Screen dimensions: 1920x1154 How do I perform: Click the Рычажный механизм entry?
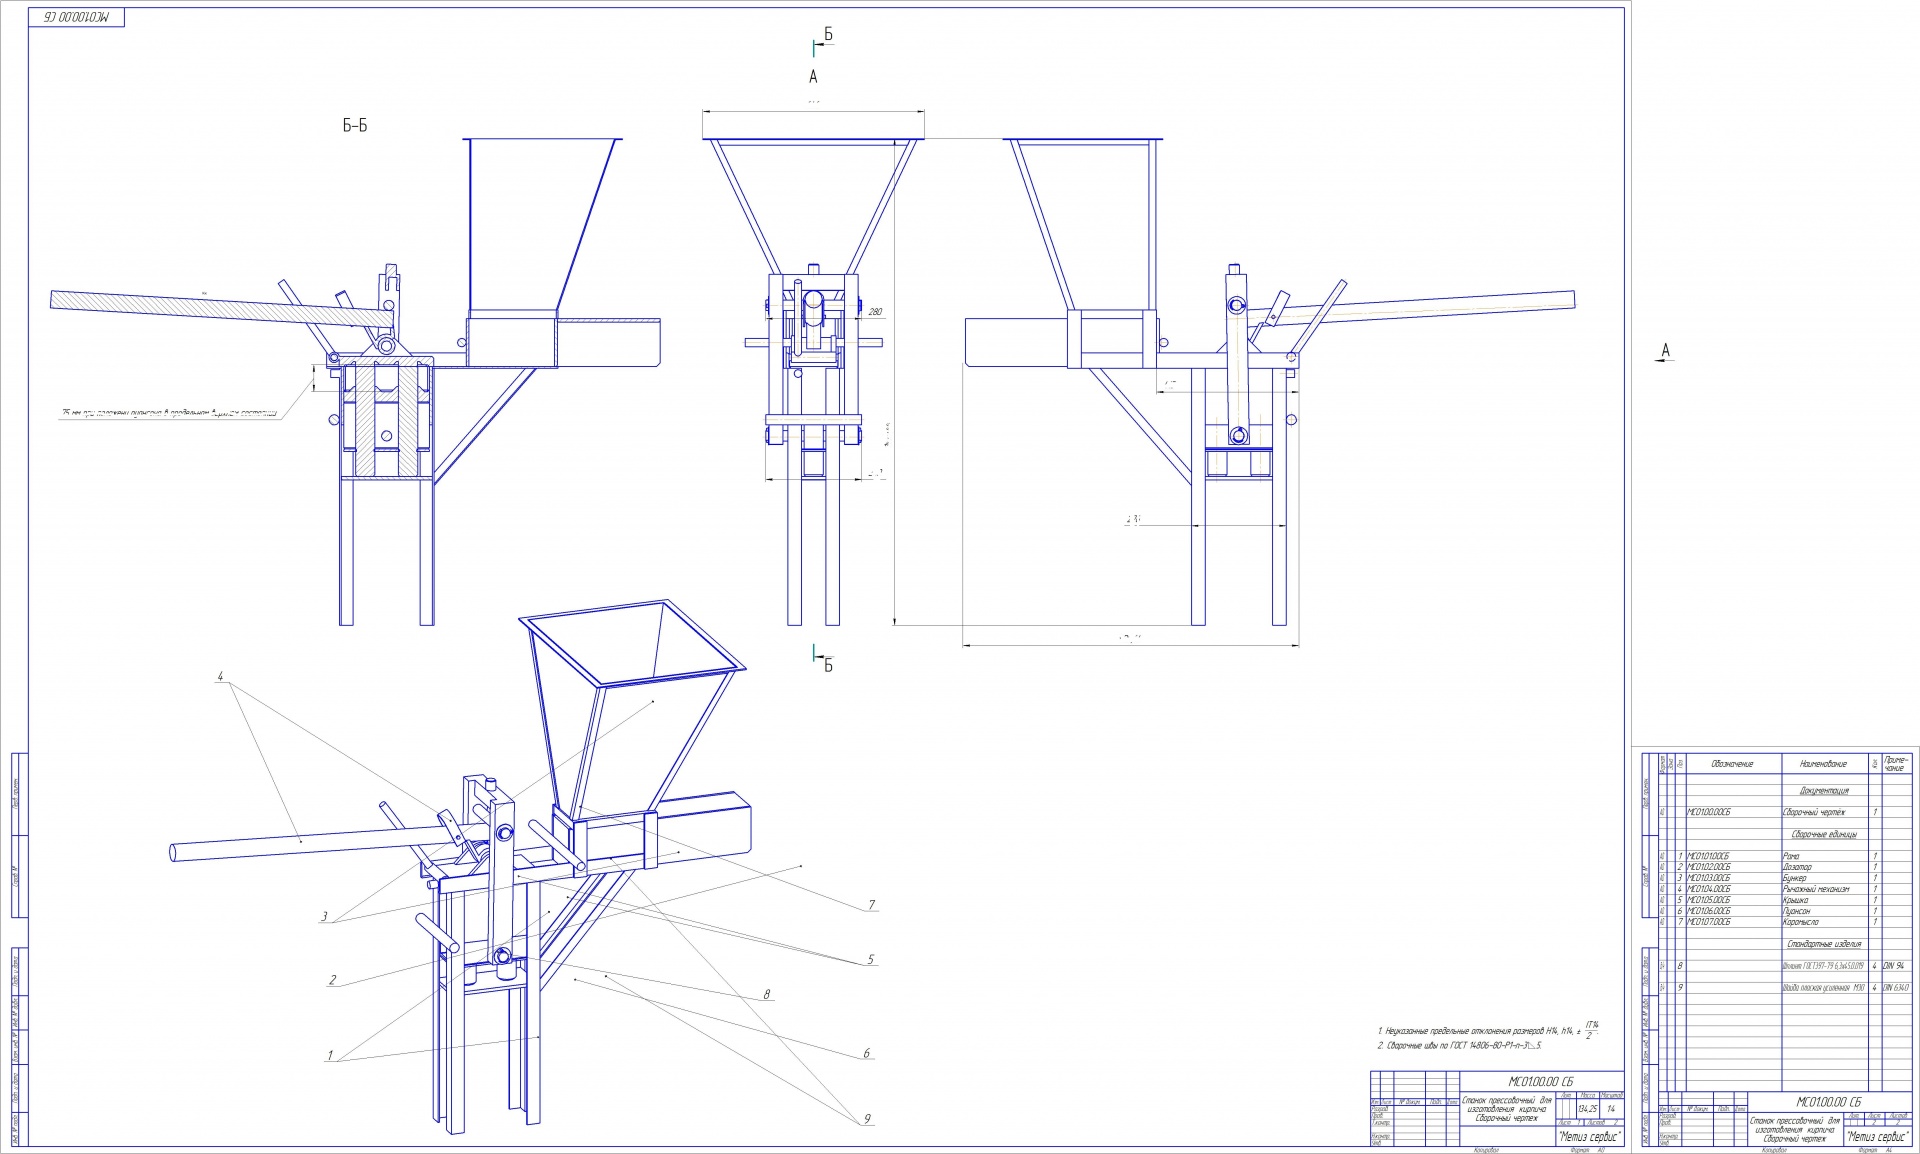[x=1815, y=889]
